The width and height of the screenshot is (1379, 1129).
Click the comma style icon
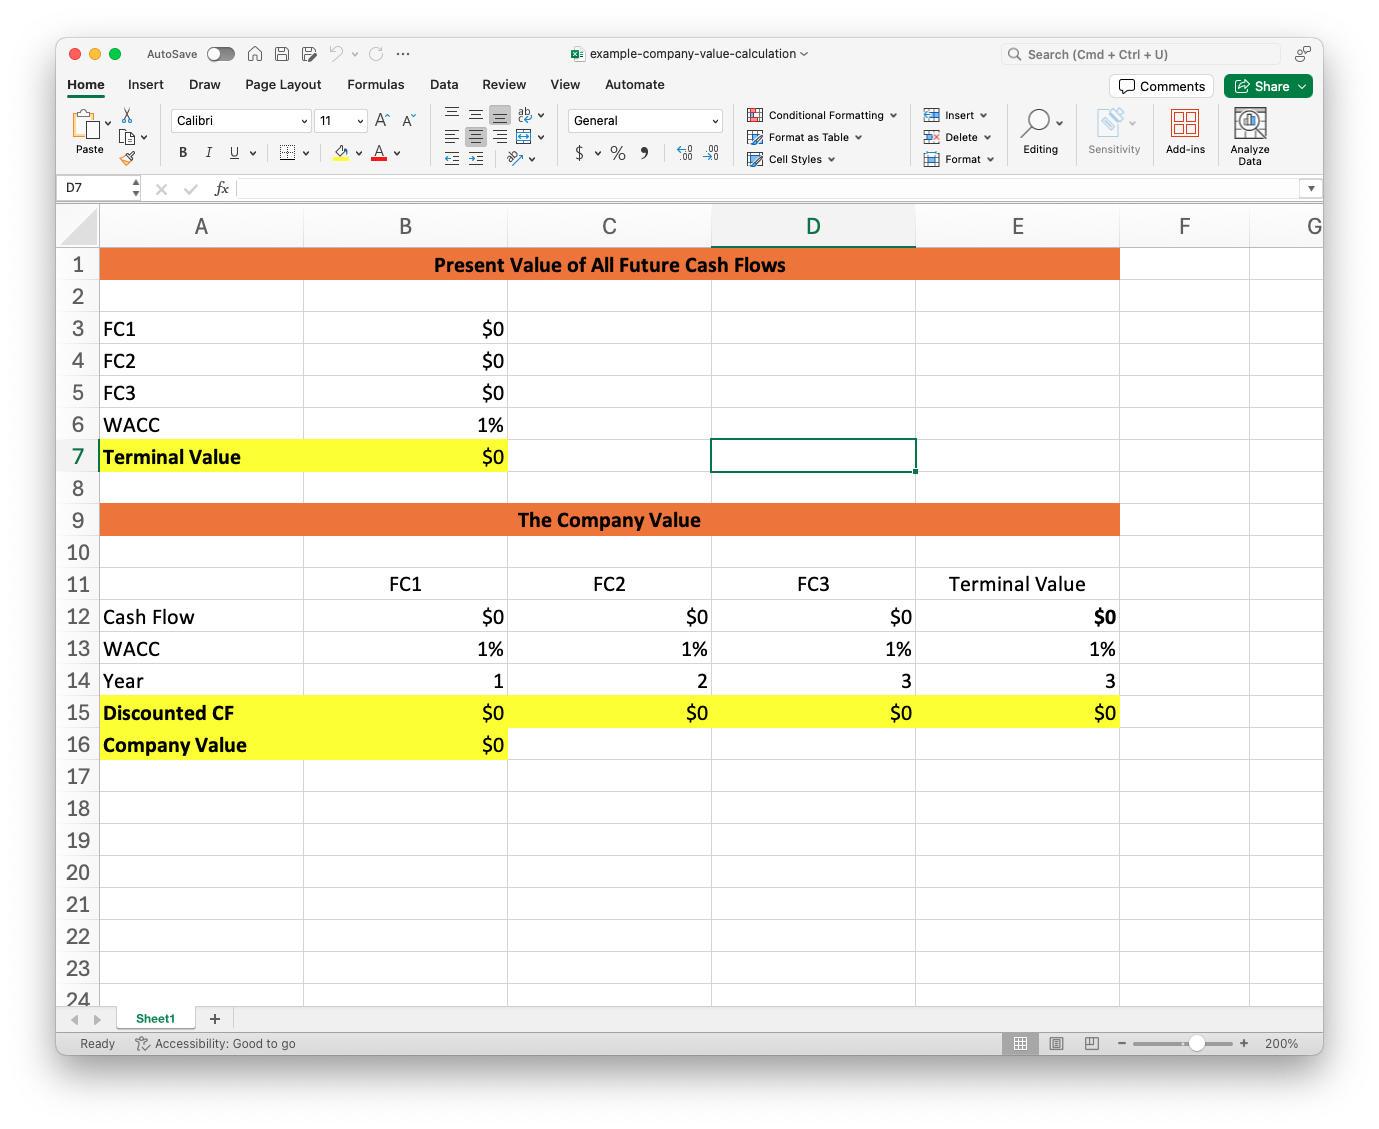coord(644,153)
